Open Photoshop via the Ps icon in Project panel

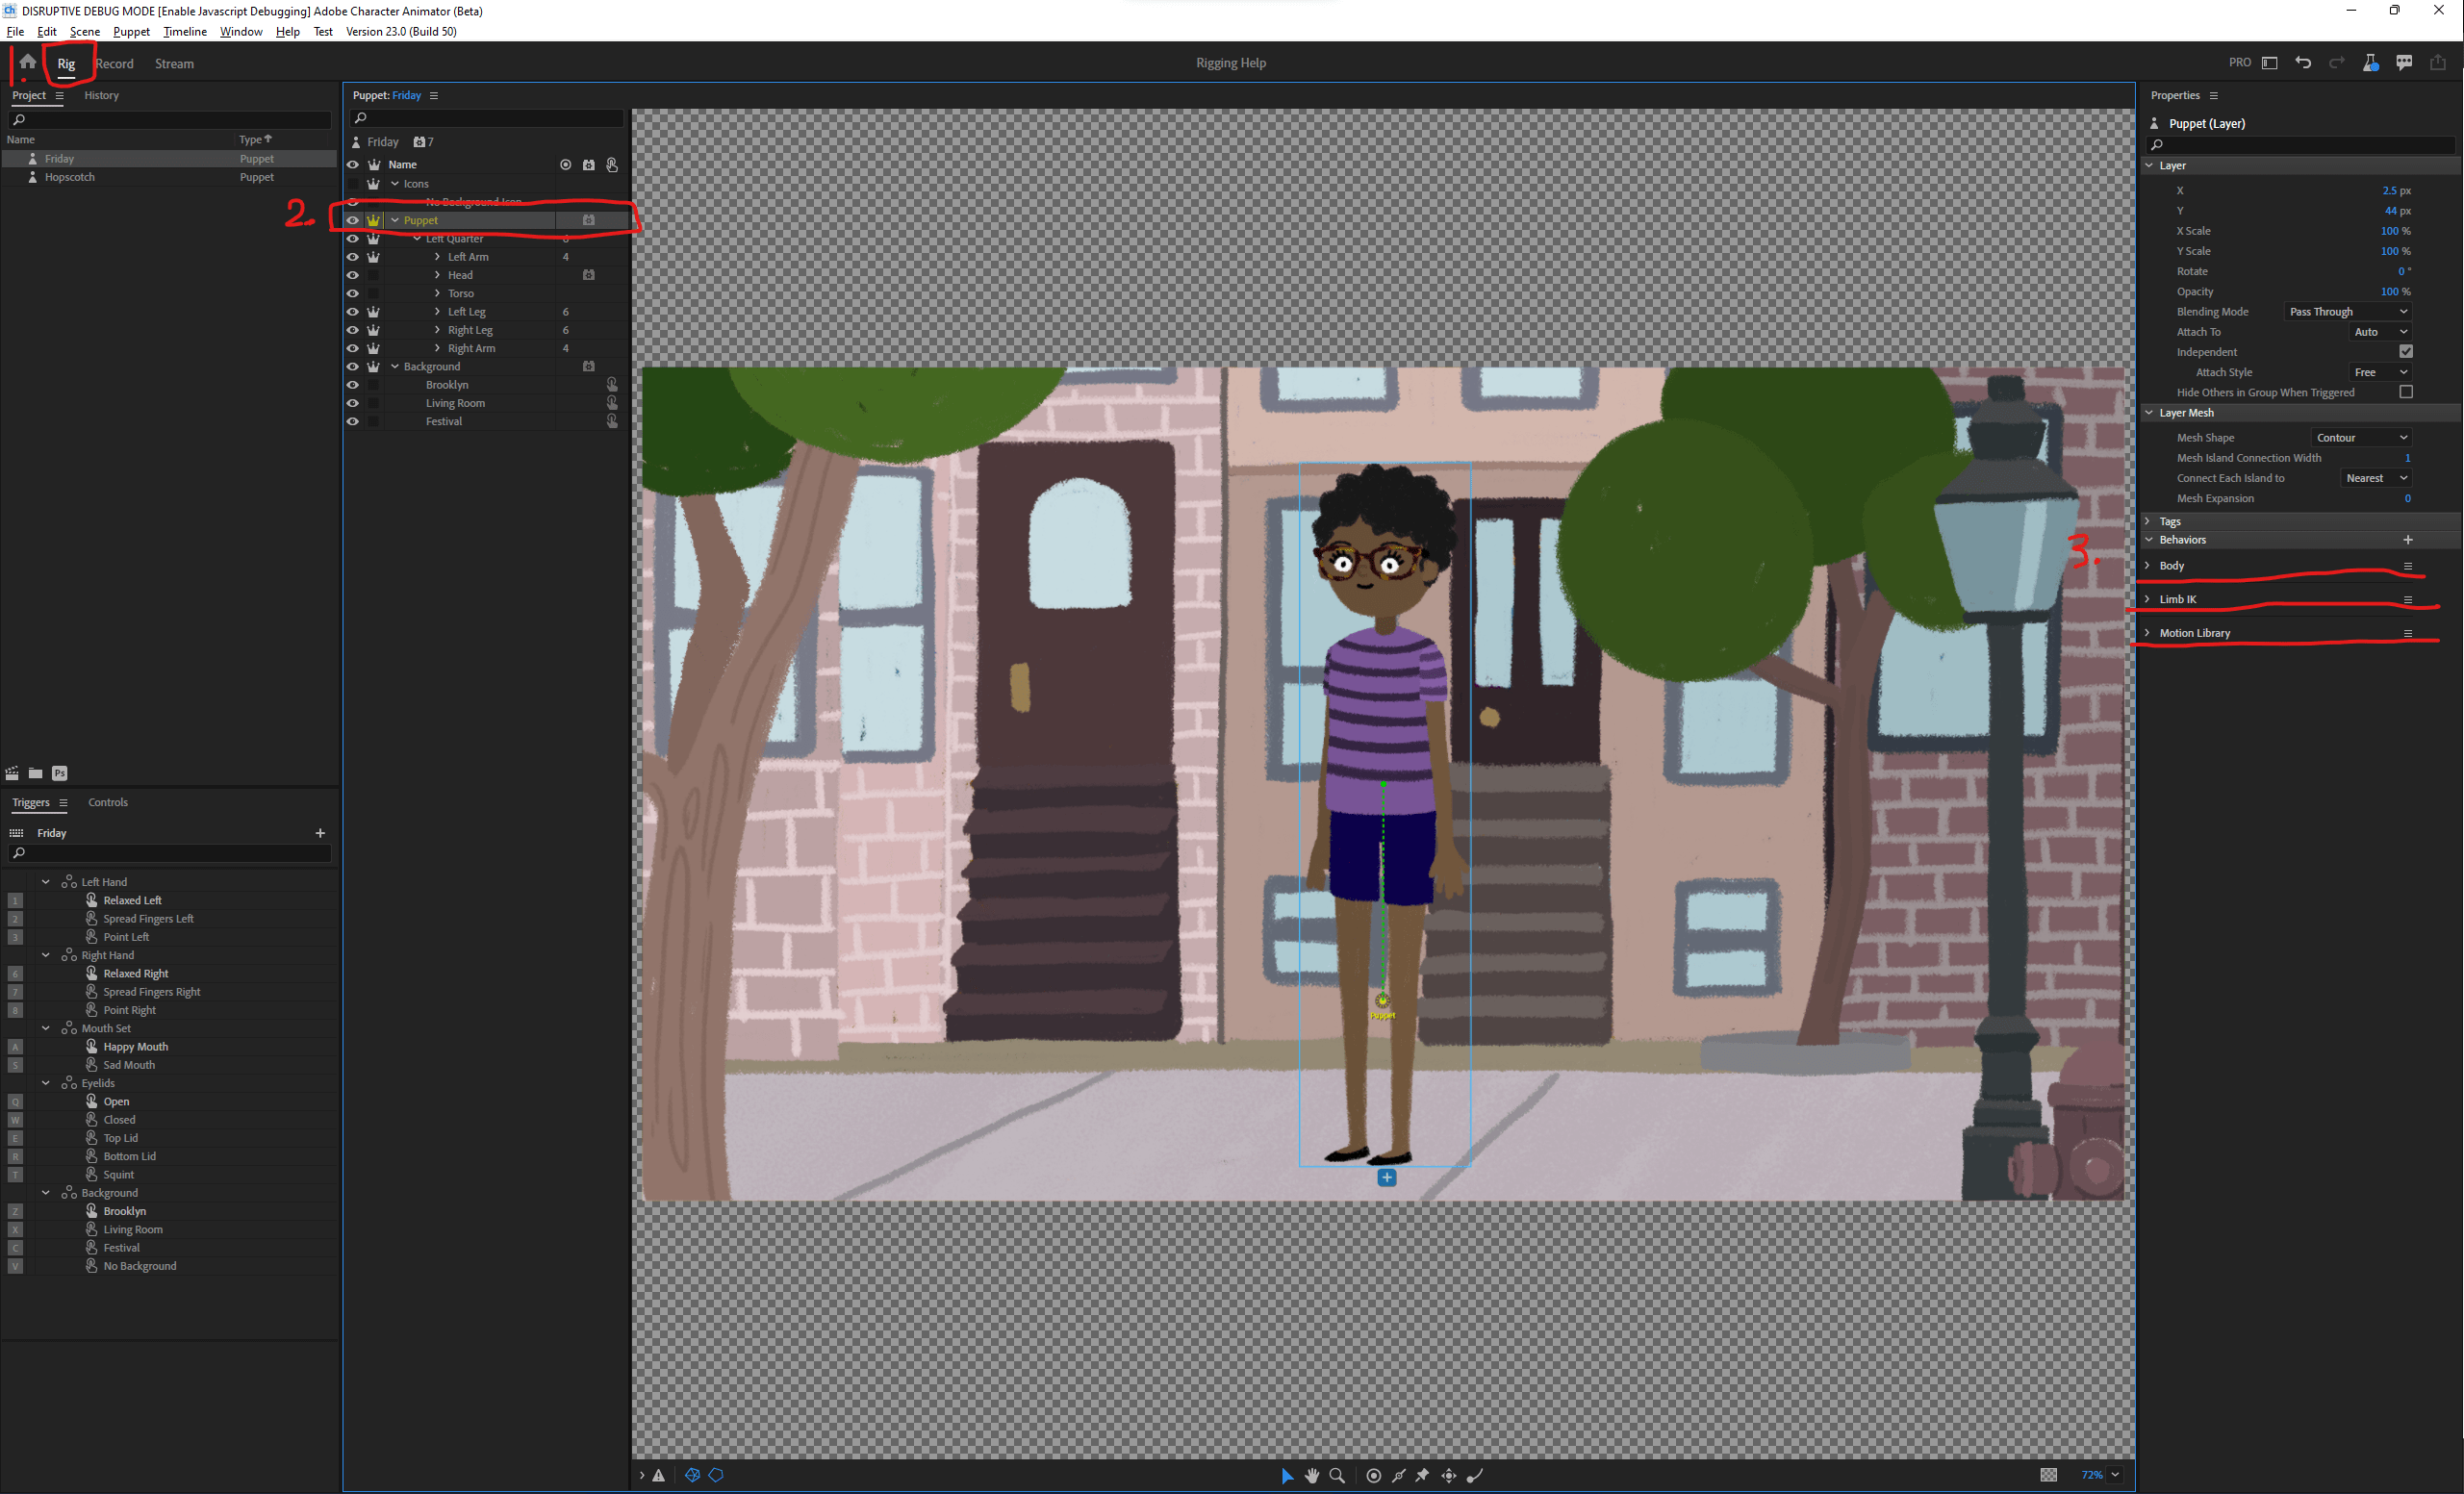tap(60, 773)
